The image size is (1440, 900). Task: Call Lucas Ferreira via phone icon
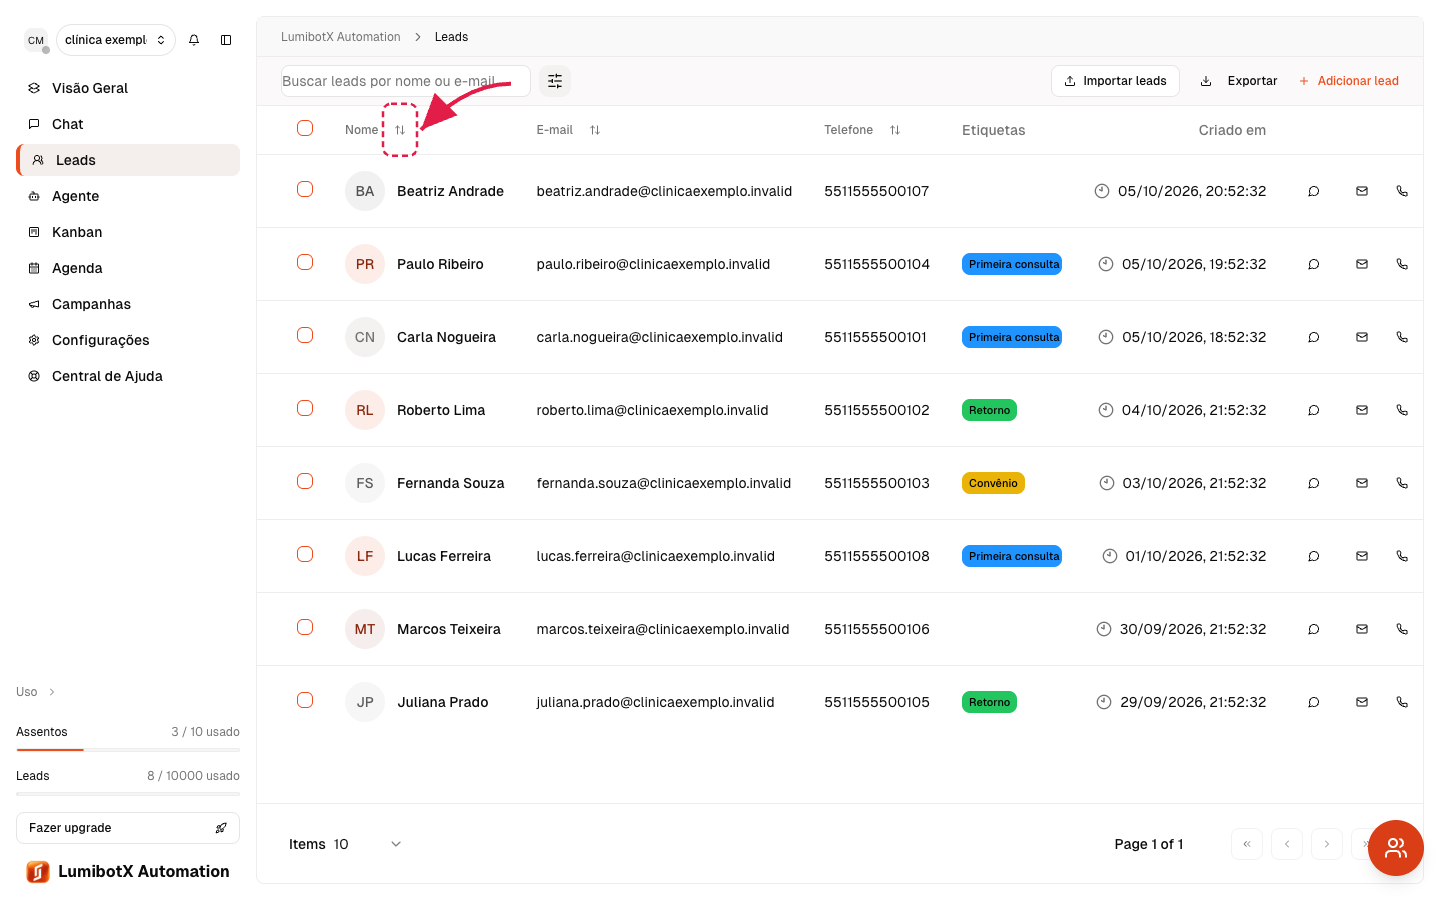point(1402,556)
